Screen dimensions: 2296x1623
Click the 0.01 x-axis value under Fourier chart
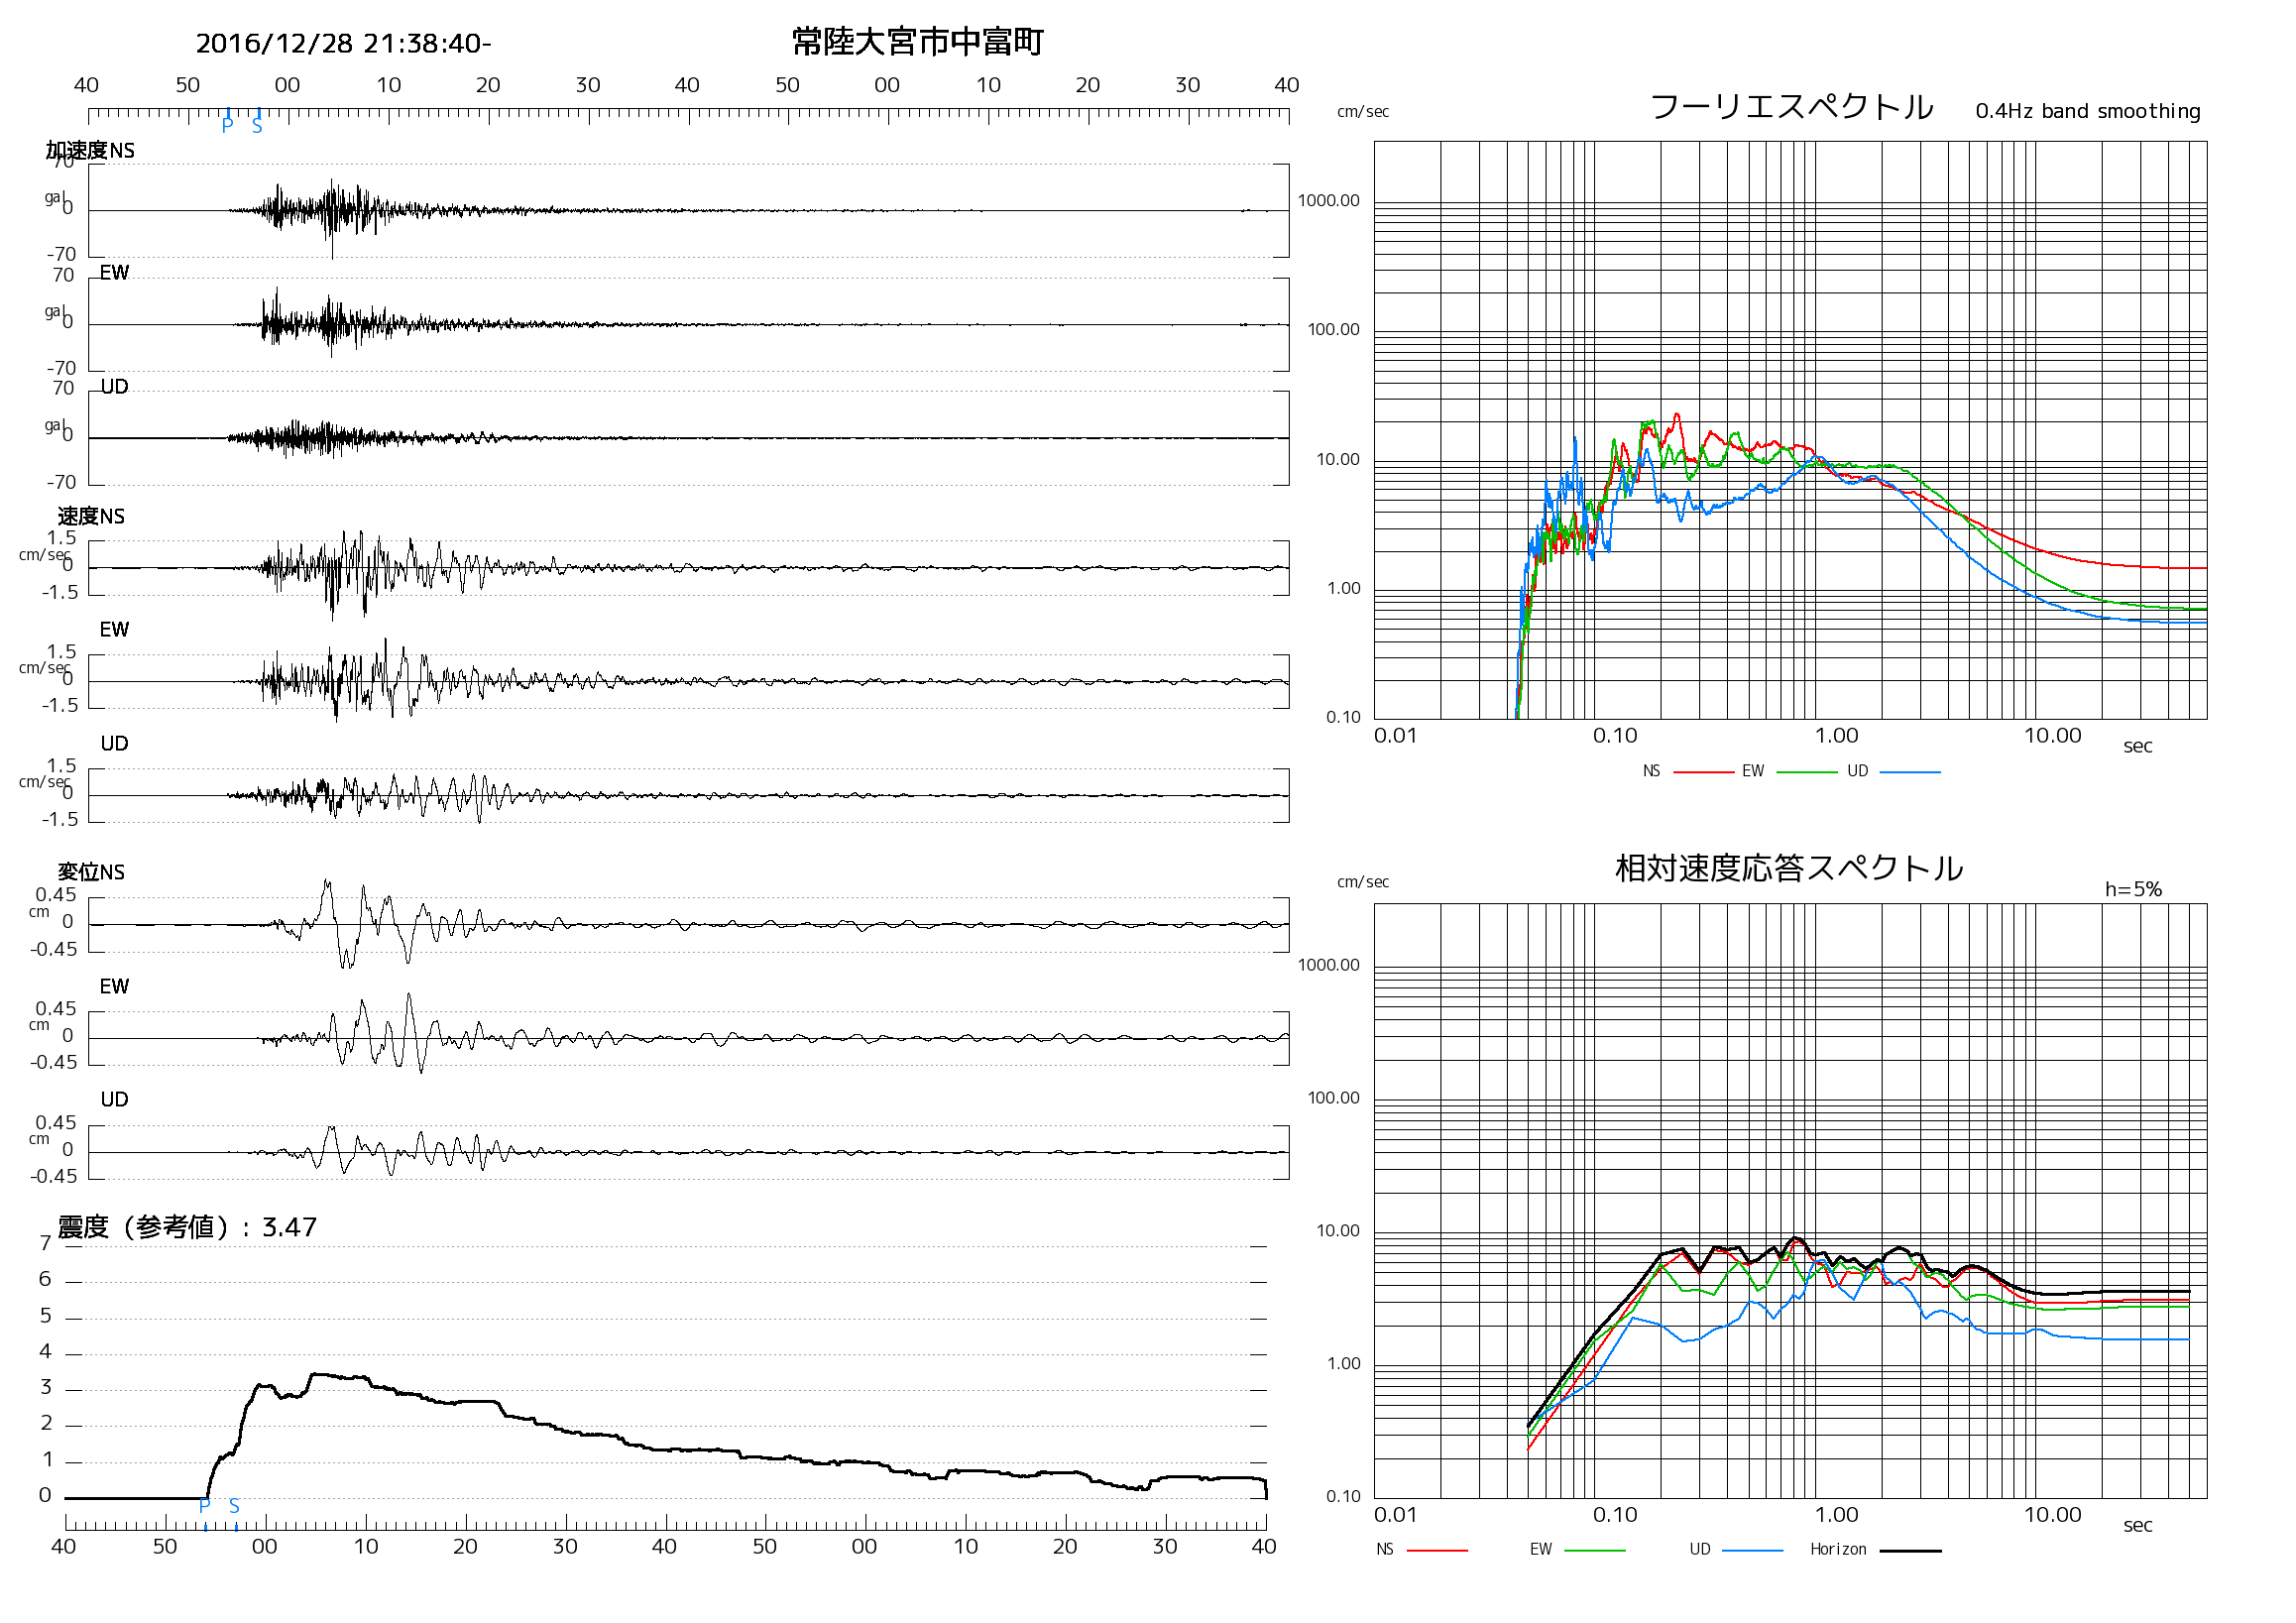pos(1395,736)
